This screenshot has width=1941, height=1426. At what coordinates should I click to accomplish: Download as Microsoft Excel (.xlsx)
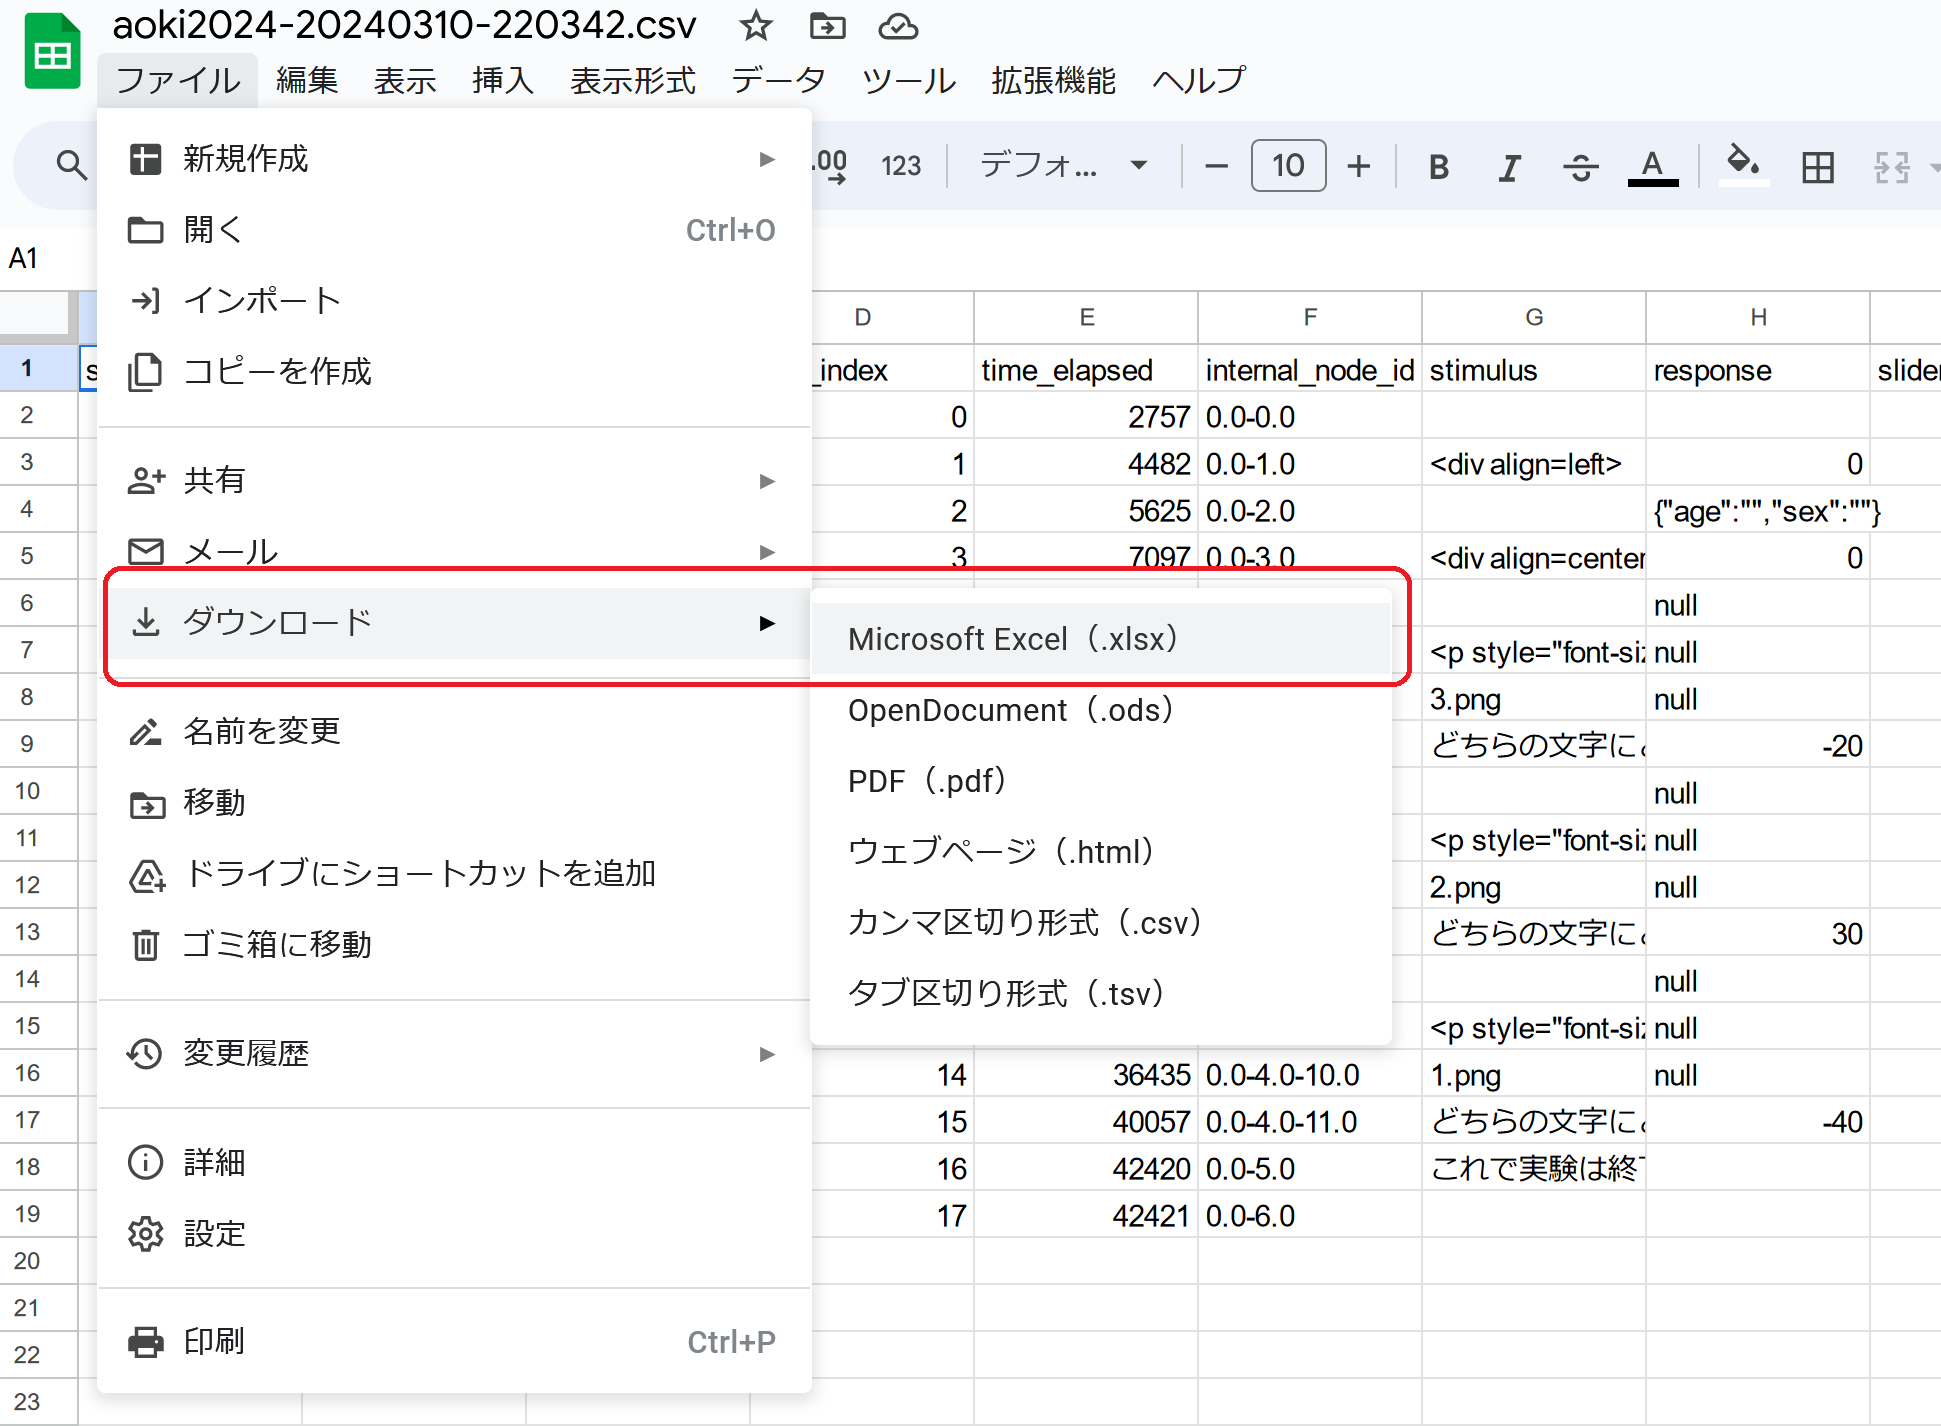pyautogui.click(x=1012, y=638)
